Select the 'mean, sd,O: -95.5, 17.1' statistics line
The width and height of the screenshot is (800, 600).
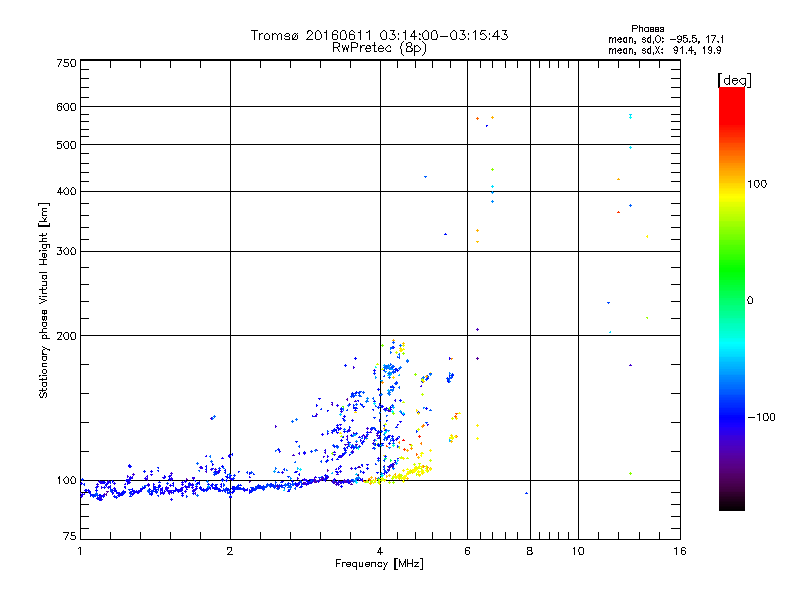coord(666,40)
